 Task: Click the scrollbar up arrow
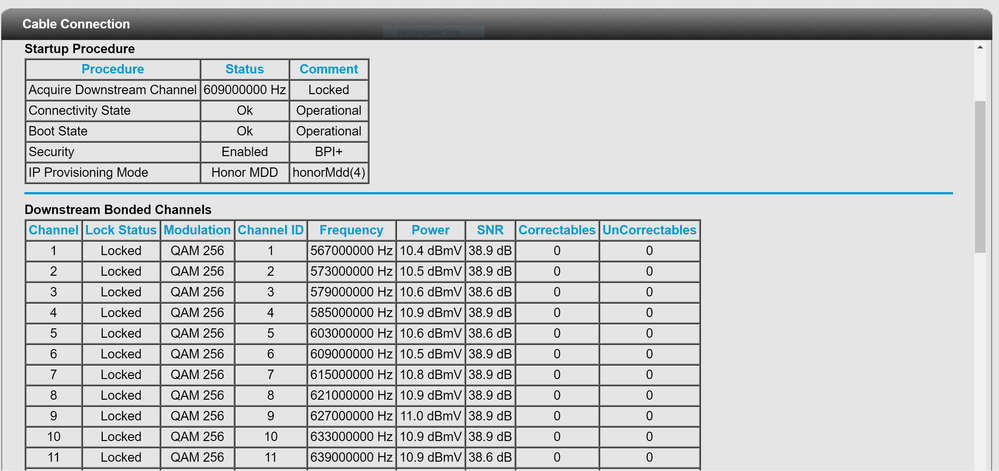click(x=981, y=48)
